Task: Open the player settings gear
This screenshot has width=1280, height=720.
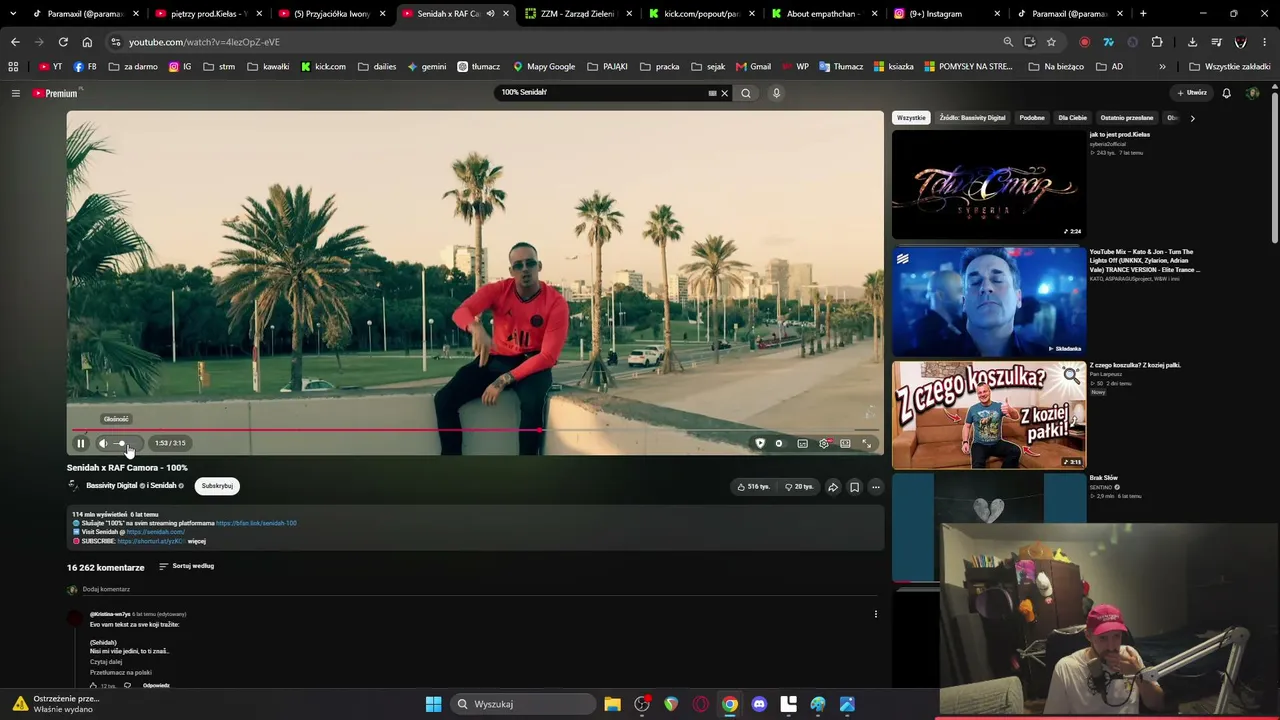Action: click(824, 443)
